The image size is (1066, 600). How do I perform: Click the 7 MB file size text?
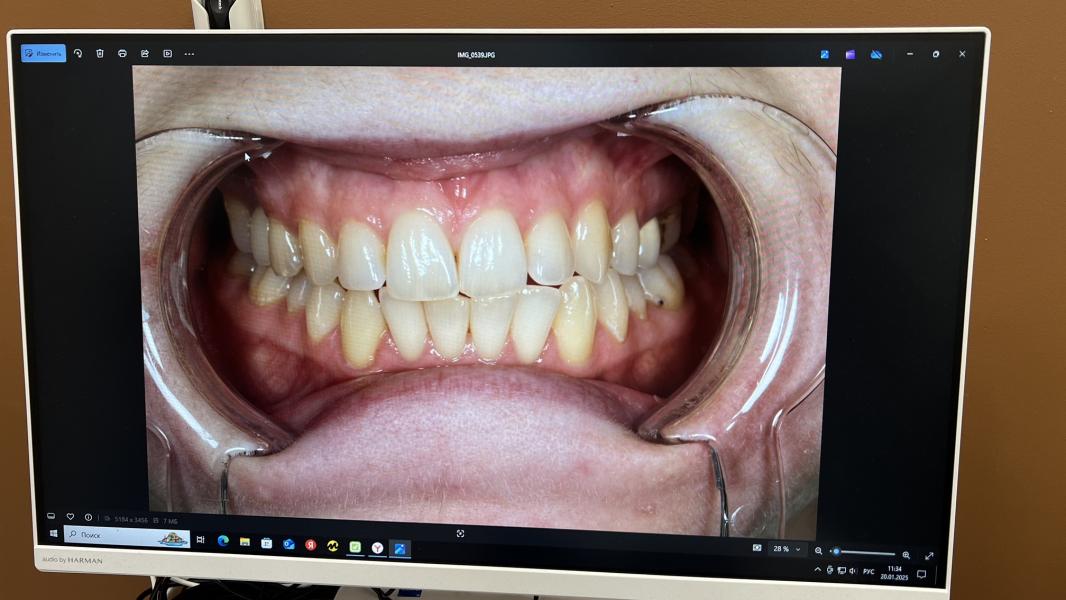pyautogui.click(x=170, y=521)
